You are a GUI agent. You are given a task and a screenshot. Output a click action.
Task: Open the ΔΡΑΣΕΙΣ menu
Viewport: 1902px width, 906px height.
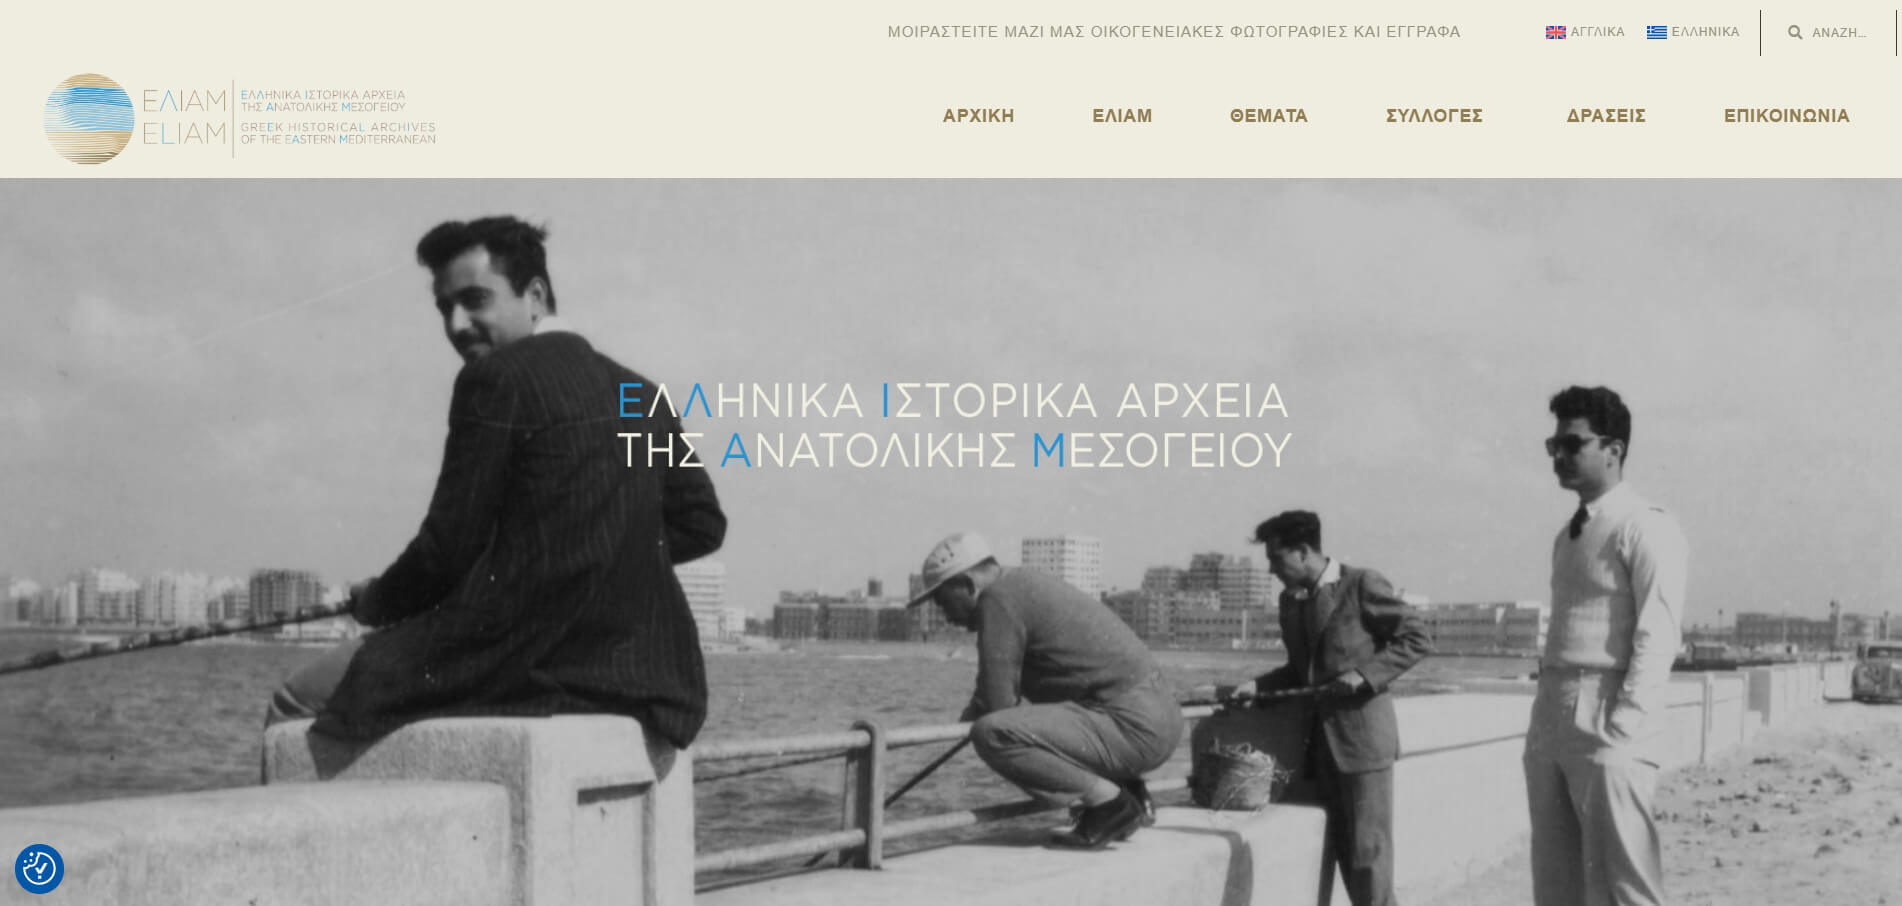click(x=1606, y=116)
